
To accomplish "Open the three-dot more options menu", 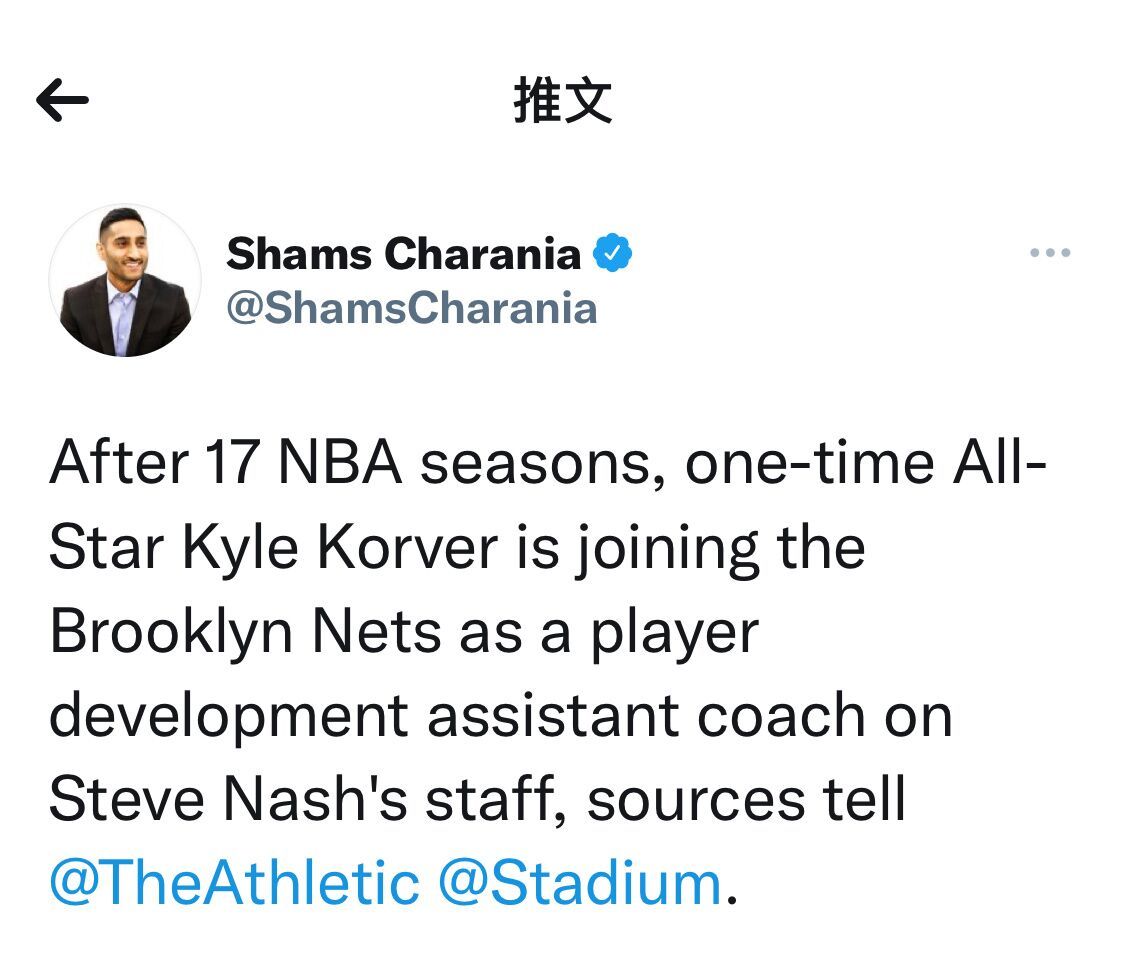I will tap(1050, 253).
